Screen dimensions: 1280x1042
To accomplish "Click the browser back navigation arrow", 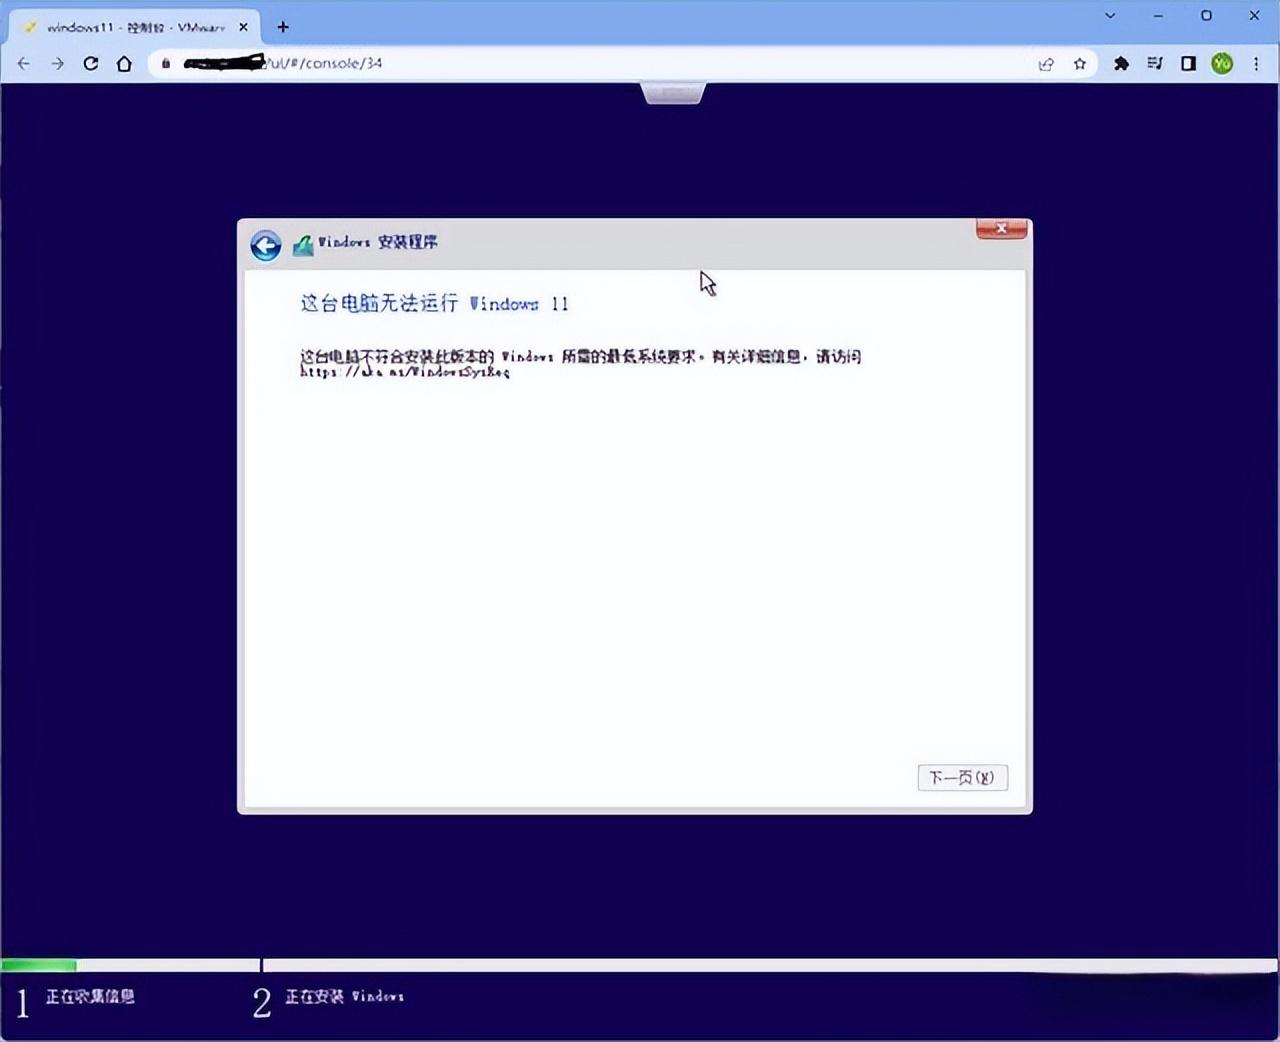I will point(23,63).
